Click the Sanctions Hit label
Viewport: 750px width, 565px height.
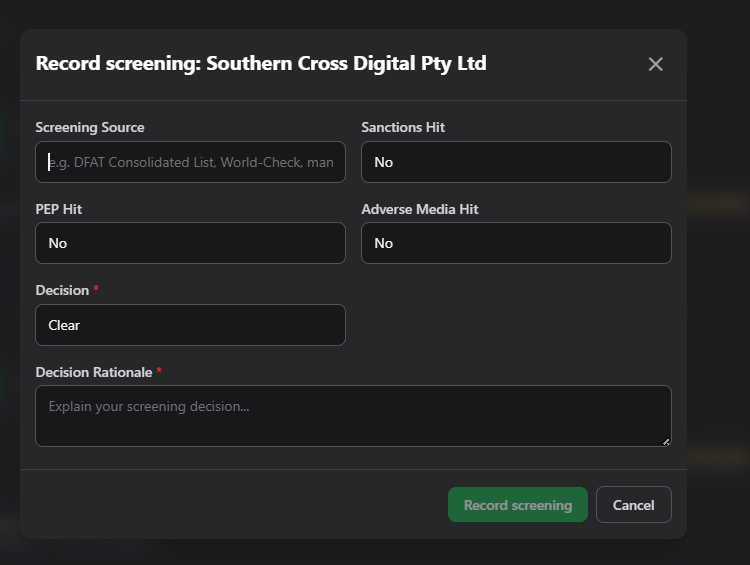[x=403, y=127]
